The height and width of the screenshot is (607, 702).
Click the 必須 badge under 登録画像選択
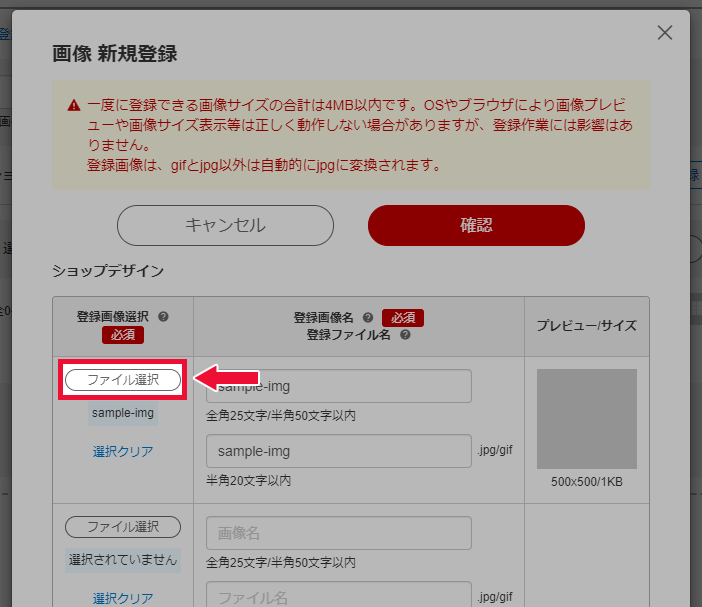(123, 335)
